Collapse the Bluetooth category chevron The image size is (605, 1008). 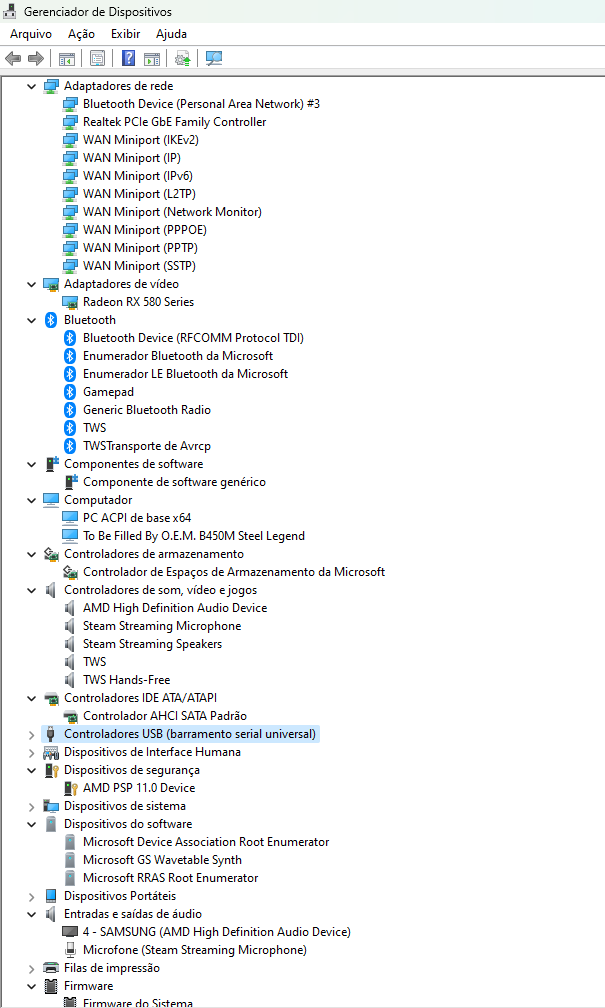(x=32, y=320)
